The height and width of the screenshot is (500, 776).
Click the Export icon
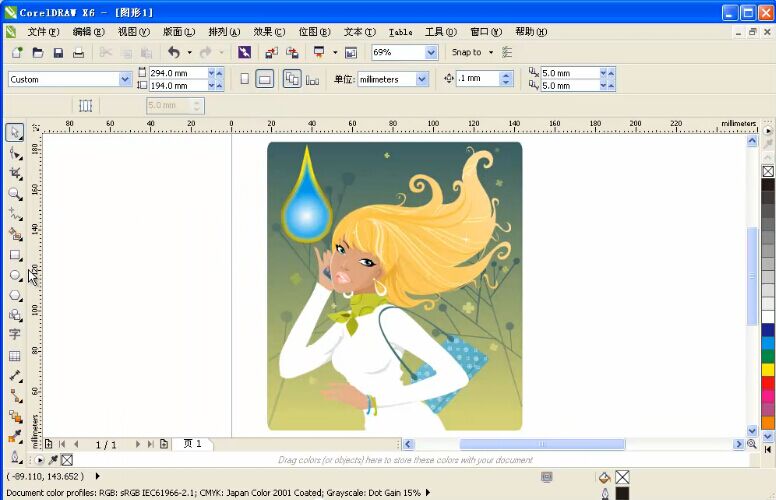click(292, 52)
